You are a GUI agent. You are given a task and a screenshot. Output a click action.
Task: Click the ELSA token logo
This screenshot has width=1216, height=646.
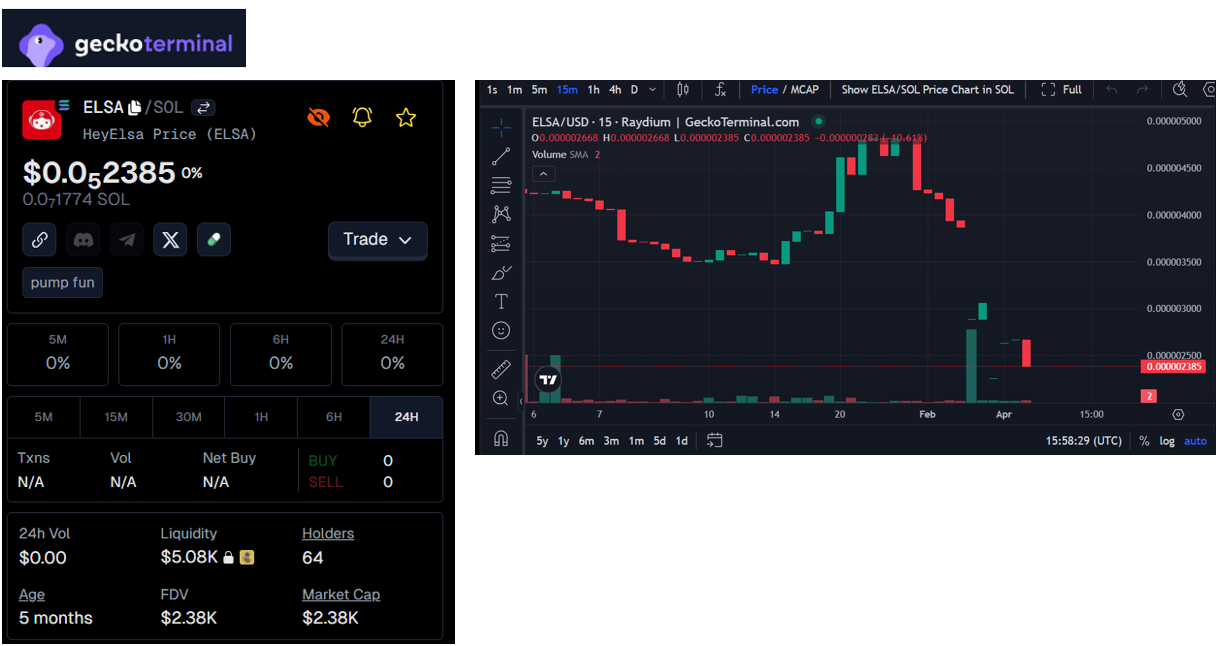click(x=42, y=119)
